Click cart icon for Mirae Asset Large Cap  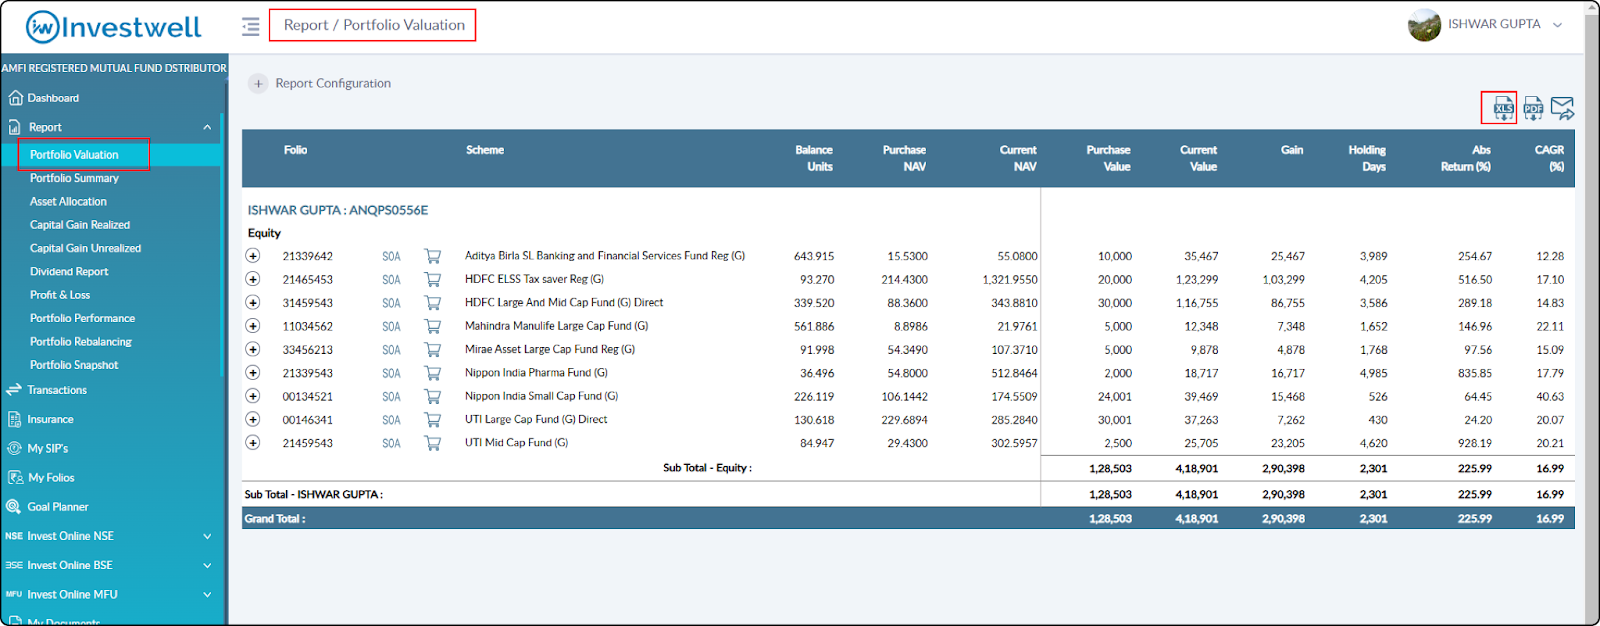click(432, 350)
